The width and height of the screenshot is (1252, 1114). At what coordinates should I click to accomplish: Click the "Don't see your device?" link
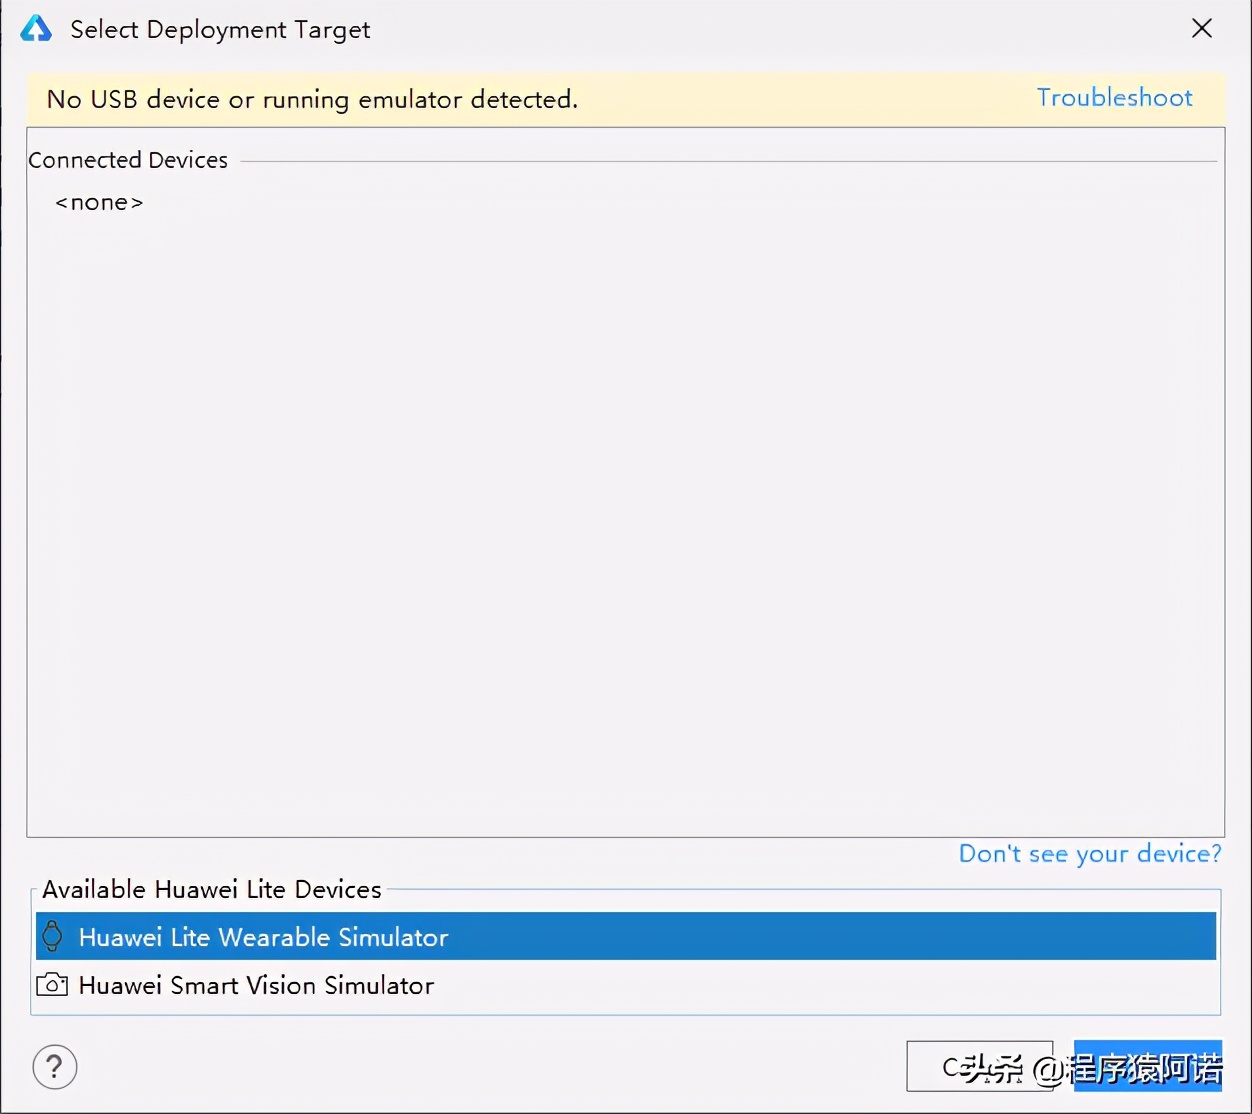pos(1090,854)
